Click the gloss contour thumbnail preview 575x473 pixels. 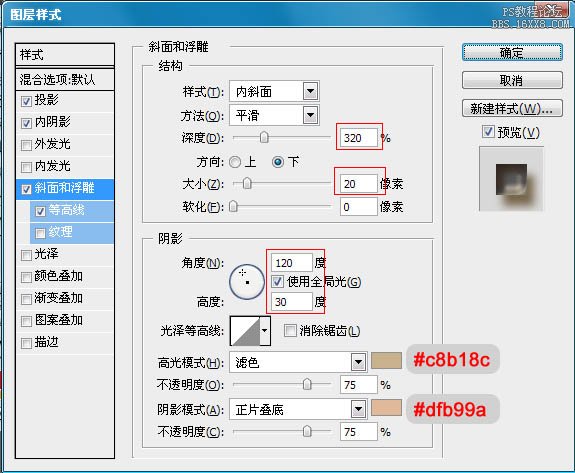(245, 331)
